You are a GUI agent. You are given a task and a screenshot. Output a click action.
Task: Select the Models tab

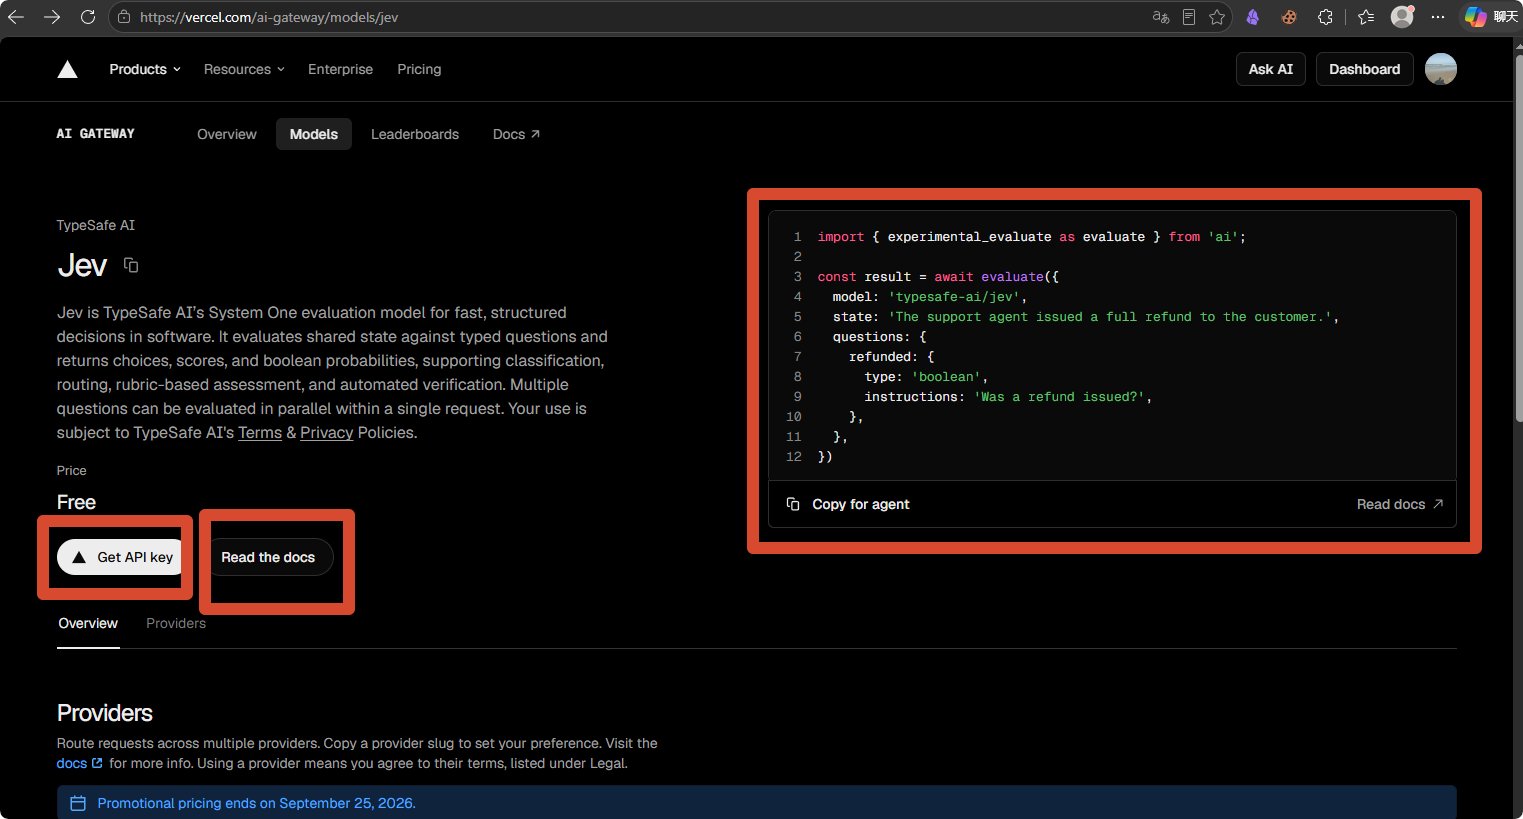314,134
